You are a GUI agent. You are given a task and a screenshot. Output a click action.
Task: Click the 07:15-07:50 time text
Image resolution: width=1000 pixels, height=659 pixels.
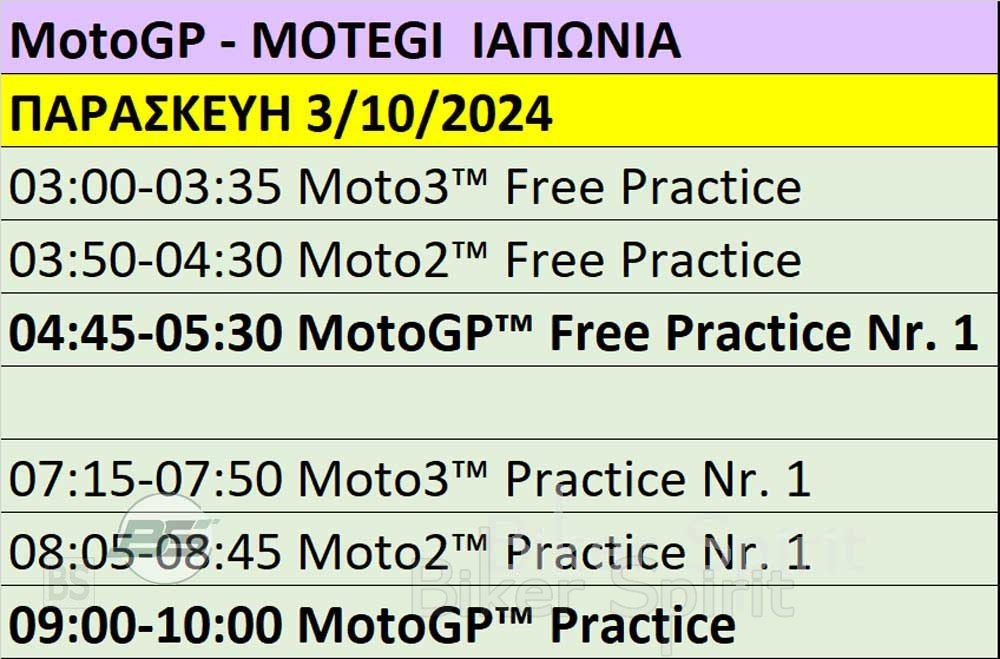click(x=145, y=479)
